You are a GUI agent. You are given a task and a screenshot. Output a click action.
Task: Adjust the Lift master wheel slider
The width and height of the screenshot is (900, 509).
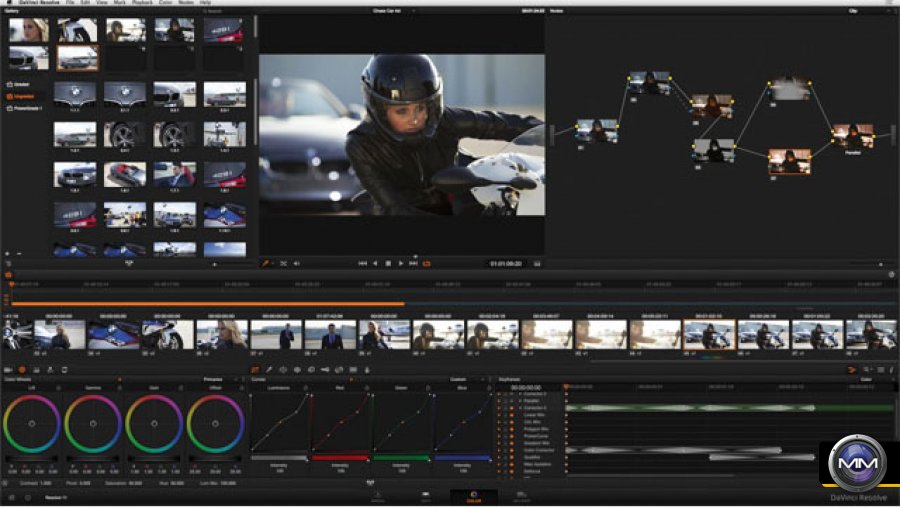[x=32, y=459]
